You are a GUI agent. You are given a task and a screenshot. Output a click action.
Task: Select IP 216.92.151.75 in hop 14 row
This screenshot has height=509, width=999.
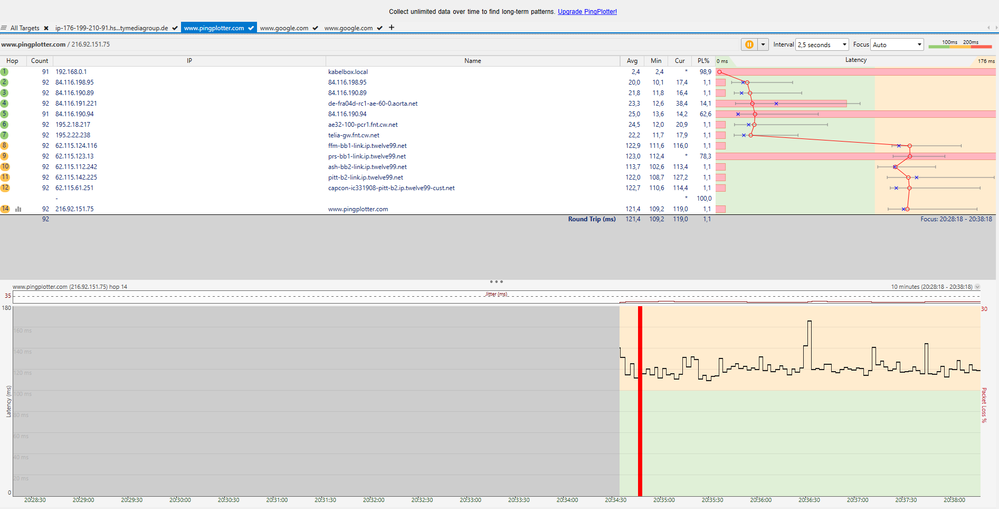pyautogui.click(x=75, y=209)
